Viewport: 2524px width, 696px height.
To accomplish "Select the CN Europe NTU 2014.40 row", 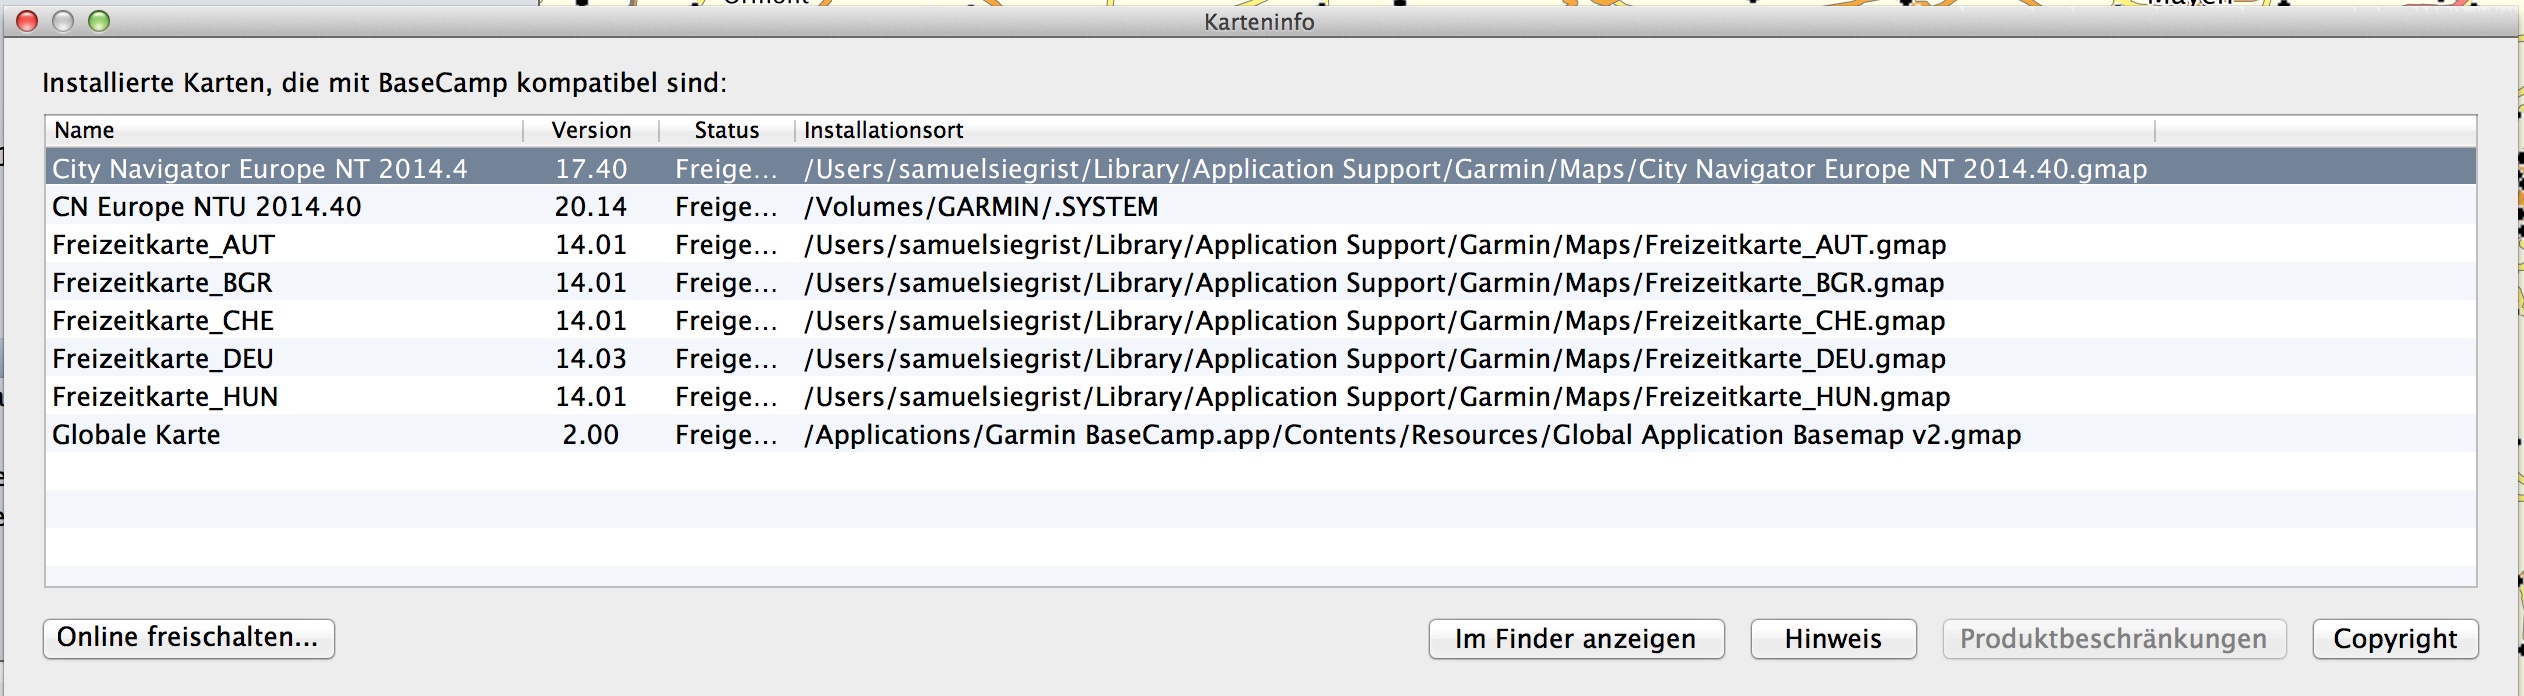I will [x=1261, y=206].
